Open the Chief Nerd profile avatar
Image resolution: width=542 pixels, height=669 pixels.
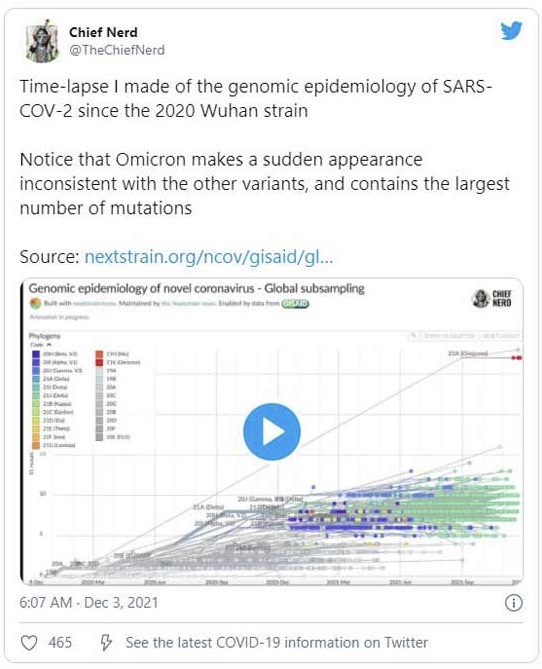point(41,41)
